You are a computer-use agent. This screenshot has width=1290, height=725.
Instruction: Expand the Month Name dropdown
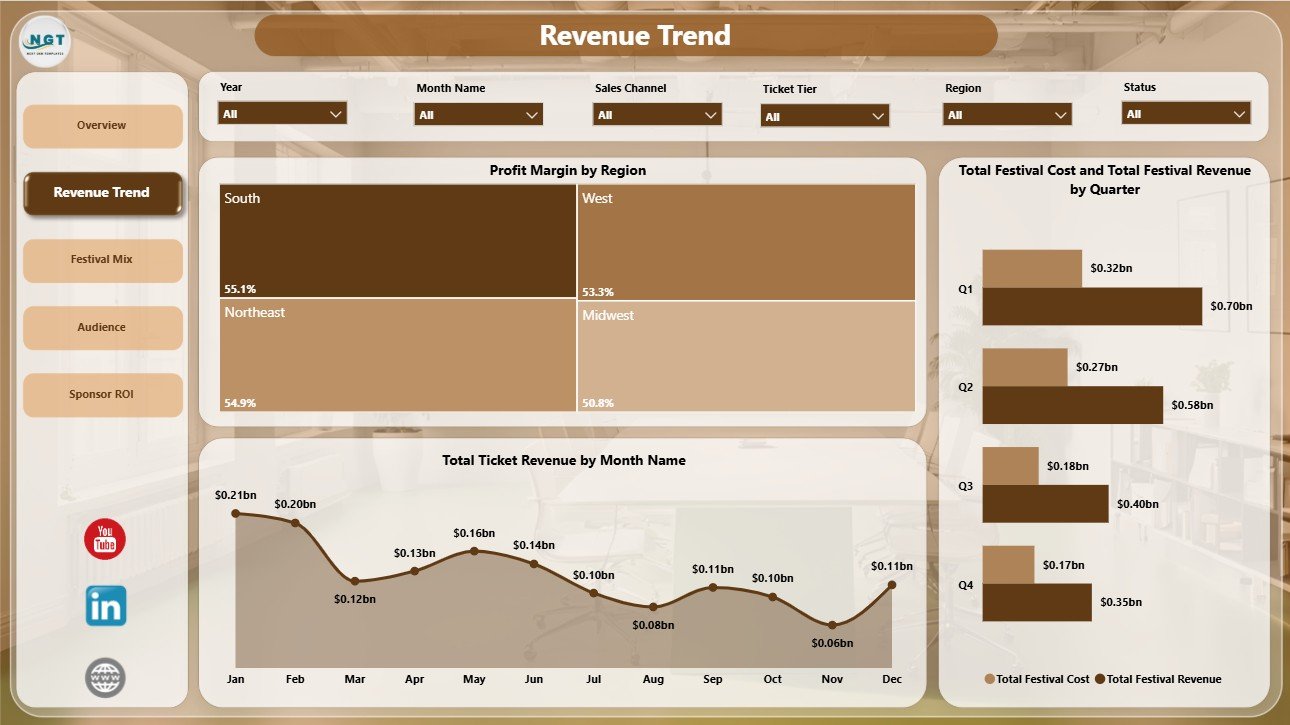click(479, 114)
